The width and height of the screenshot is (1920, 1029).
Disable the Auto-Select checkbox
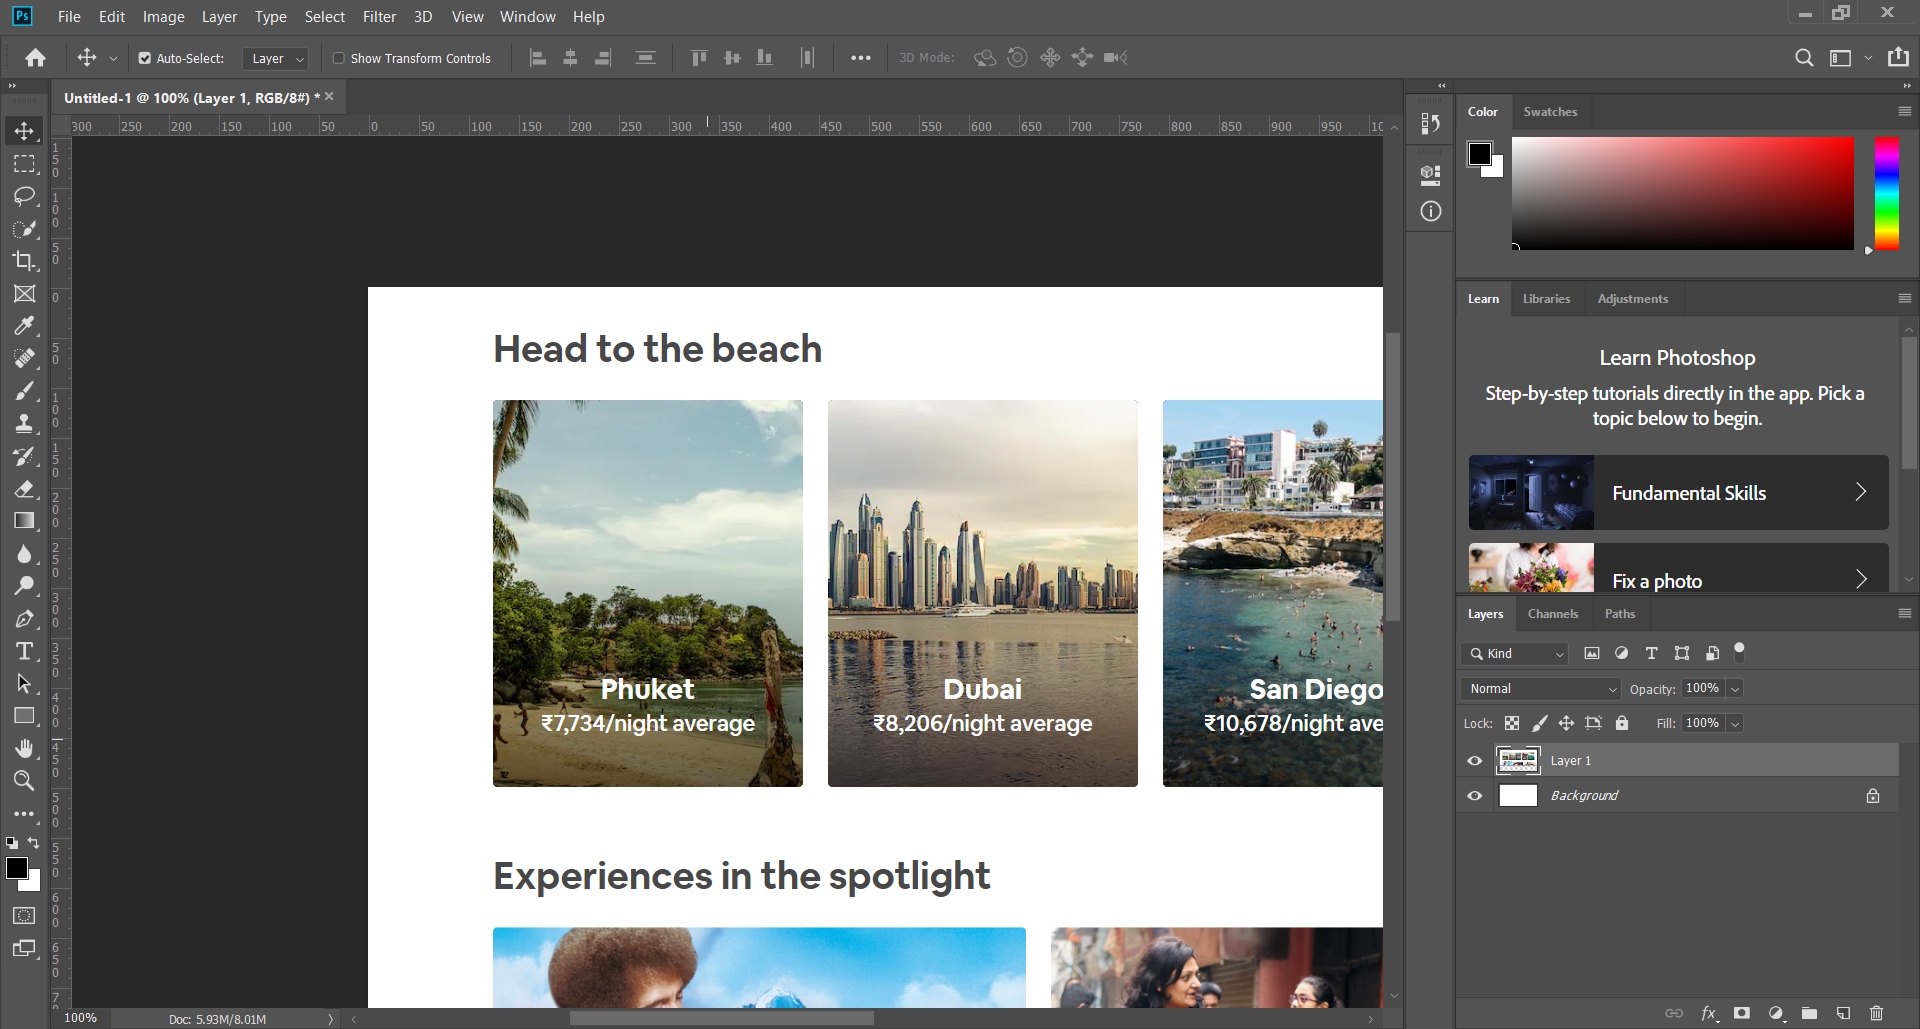(145, 59)
